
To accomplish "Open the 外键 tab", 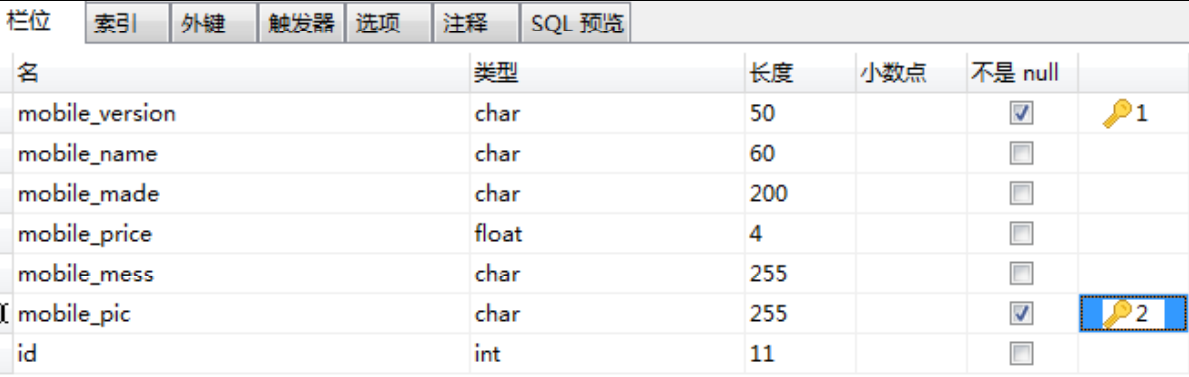I will [x=213, y=24].
